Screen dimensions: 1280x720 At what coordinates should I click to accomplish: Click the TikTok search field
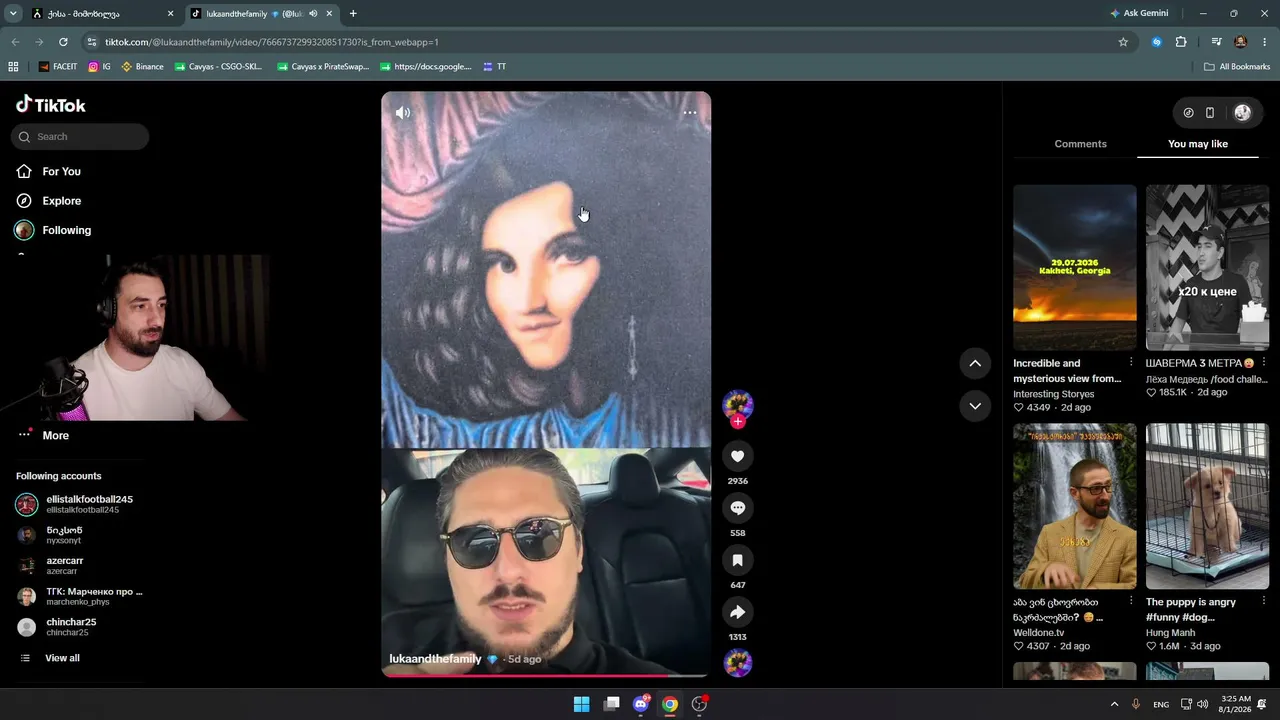pos(80,137)
